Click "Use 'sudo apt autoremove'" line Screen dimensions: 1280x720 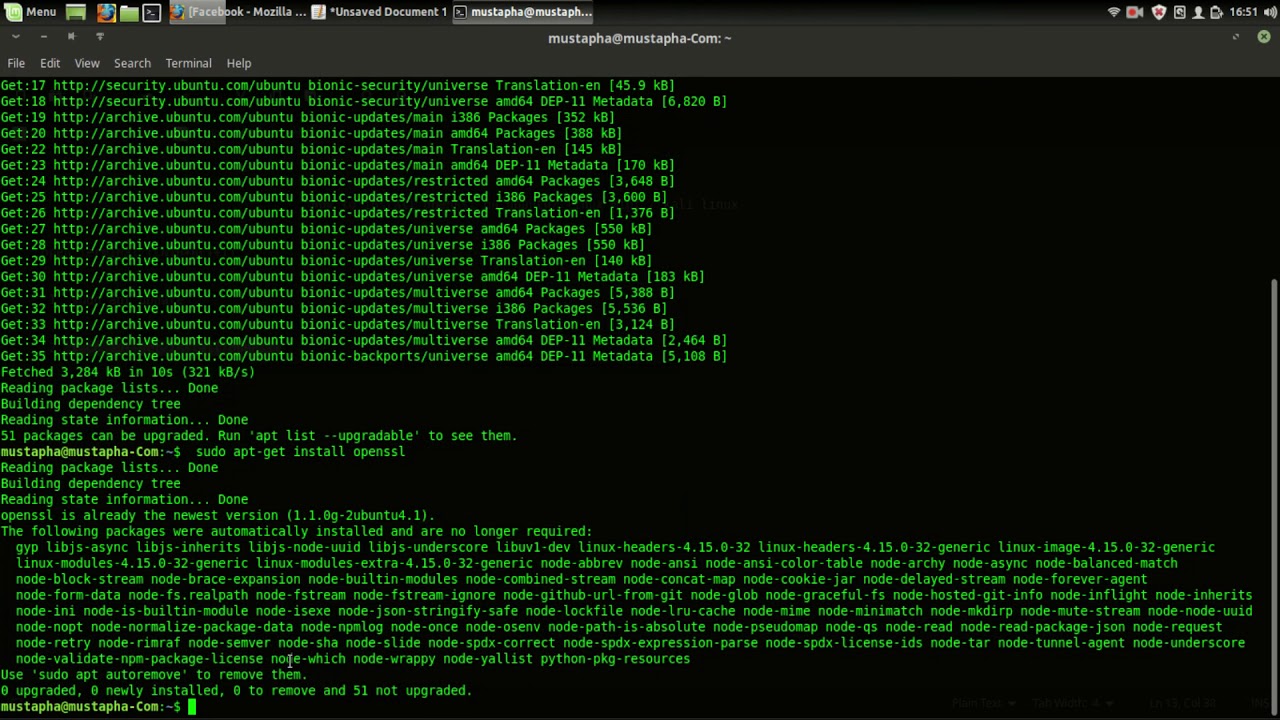tap(154, 675)
